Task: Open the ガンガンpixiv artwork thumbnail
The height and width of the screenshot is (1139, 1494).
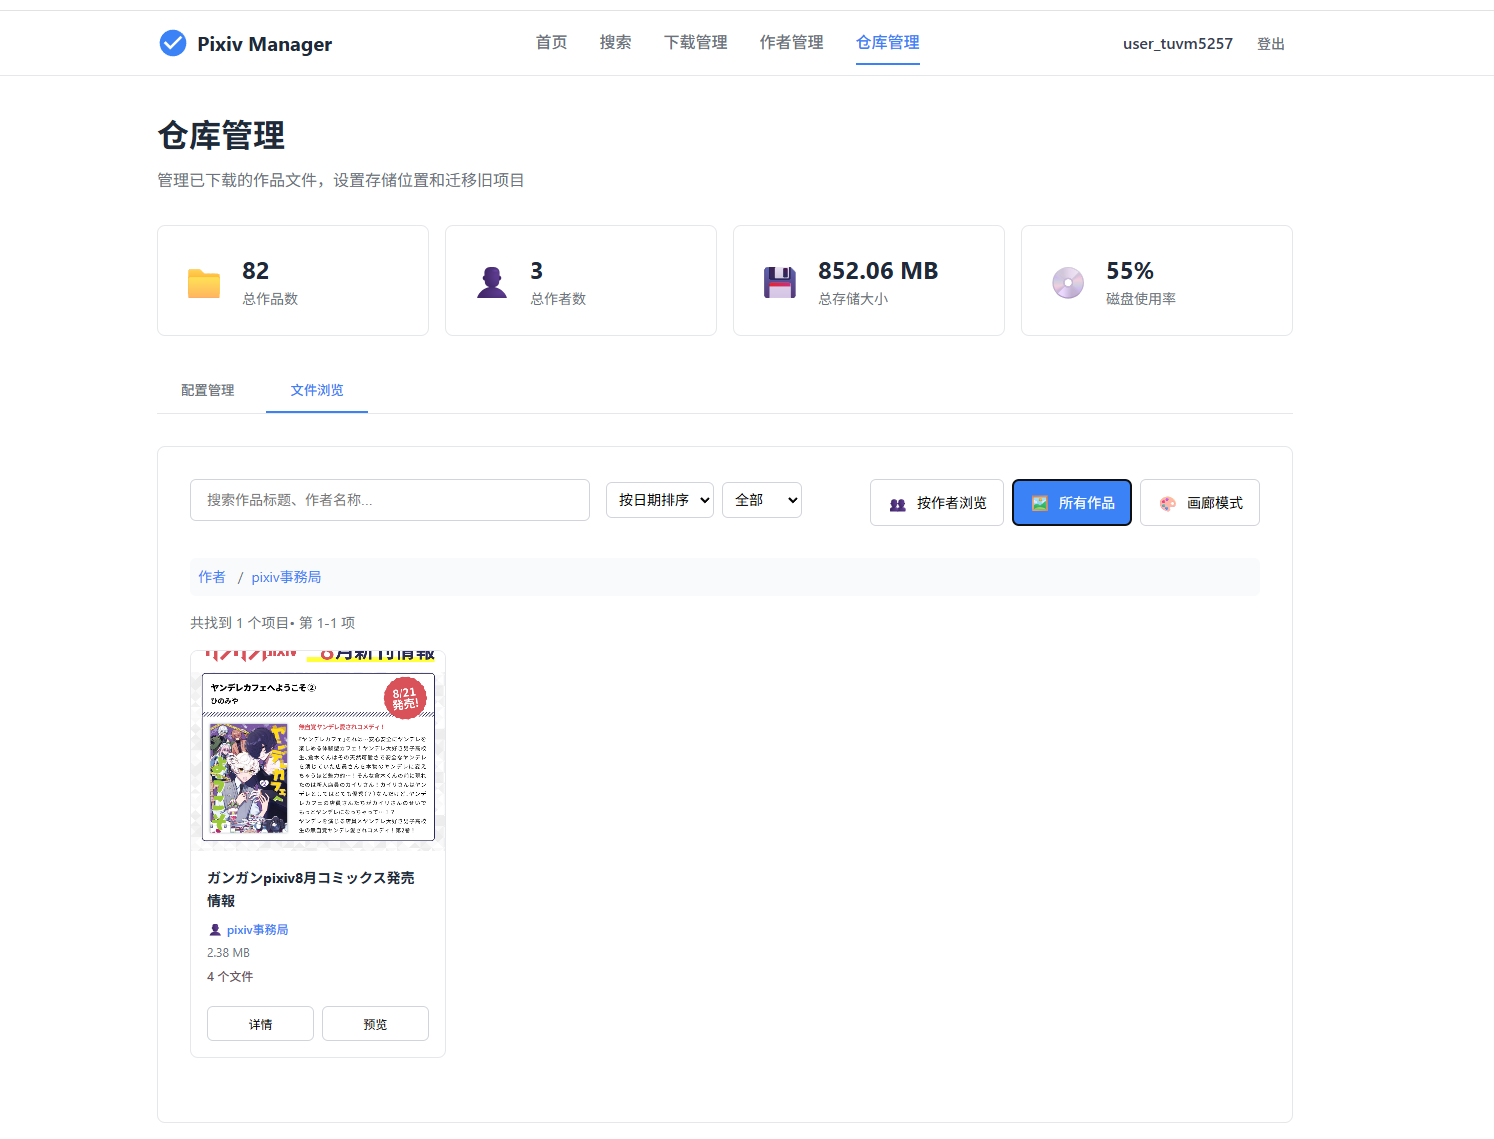Action: pyautogui.click(x=318, y=751)
